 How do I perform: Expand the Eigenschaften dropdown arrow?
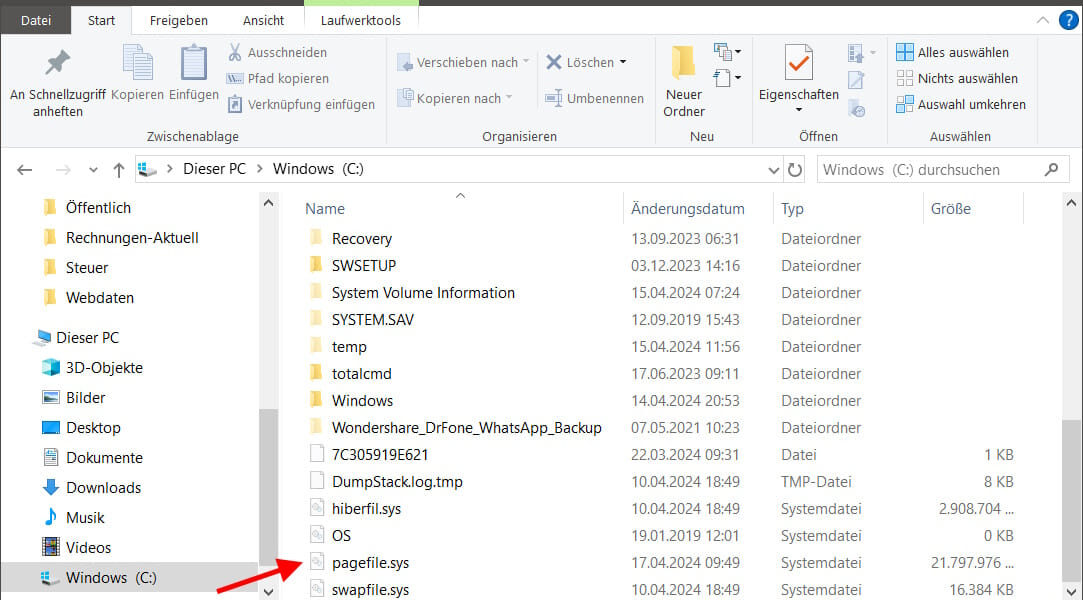click(799, 110)
